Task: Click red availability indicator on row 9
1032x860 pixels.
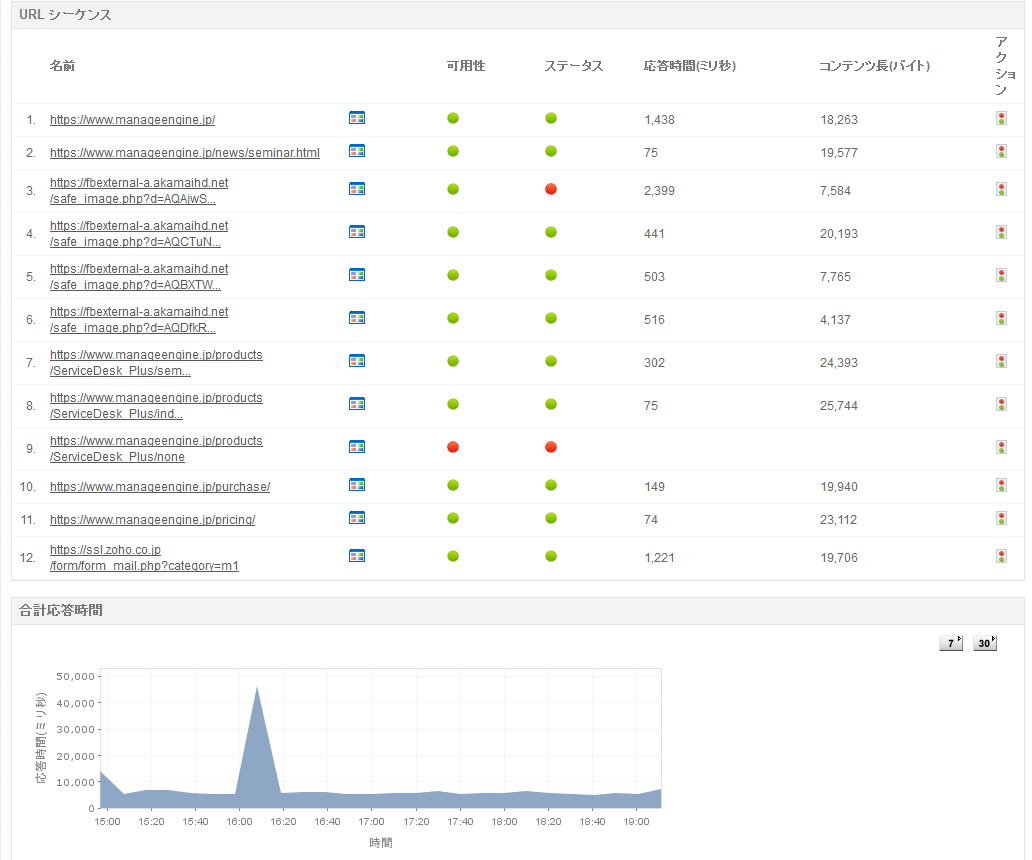Action: [x=453, y=447]
